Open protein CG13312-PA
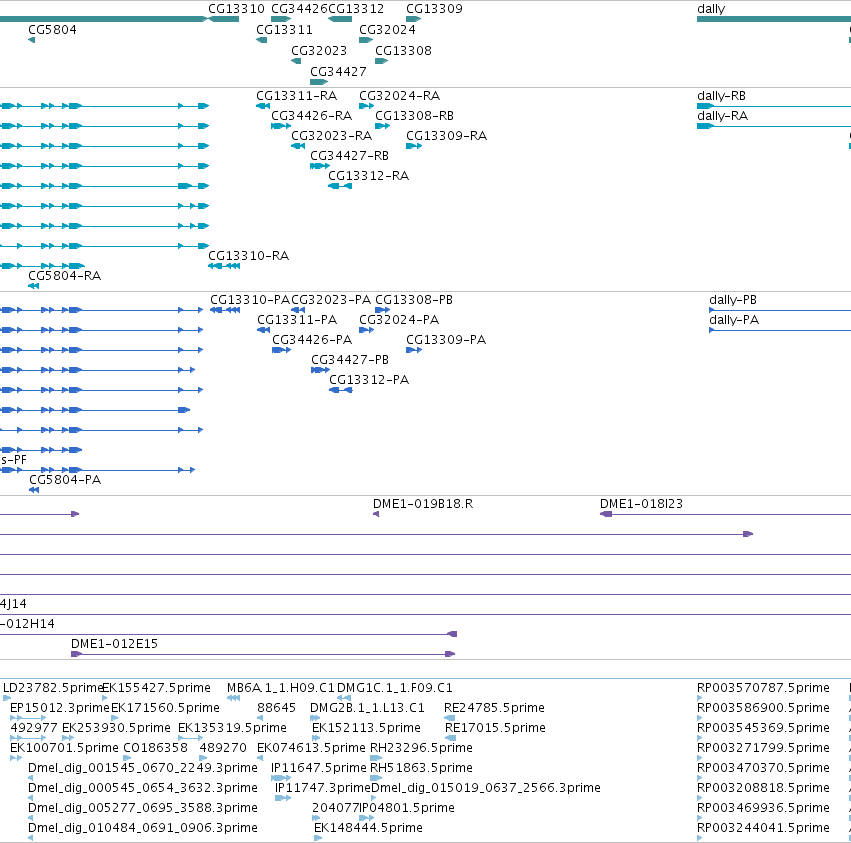Screen dimensions: 851x843 tap(369, 380)
